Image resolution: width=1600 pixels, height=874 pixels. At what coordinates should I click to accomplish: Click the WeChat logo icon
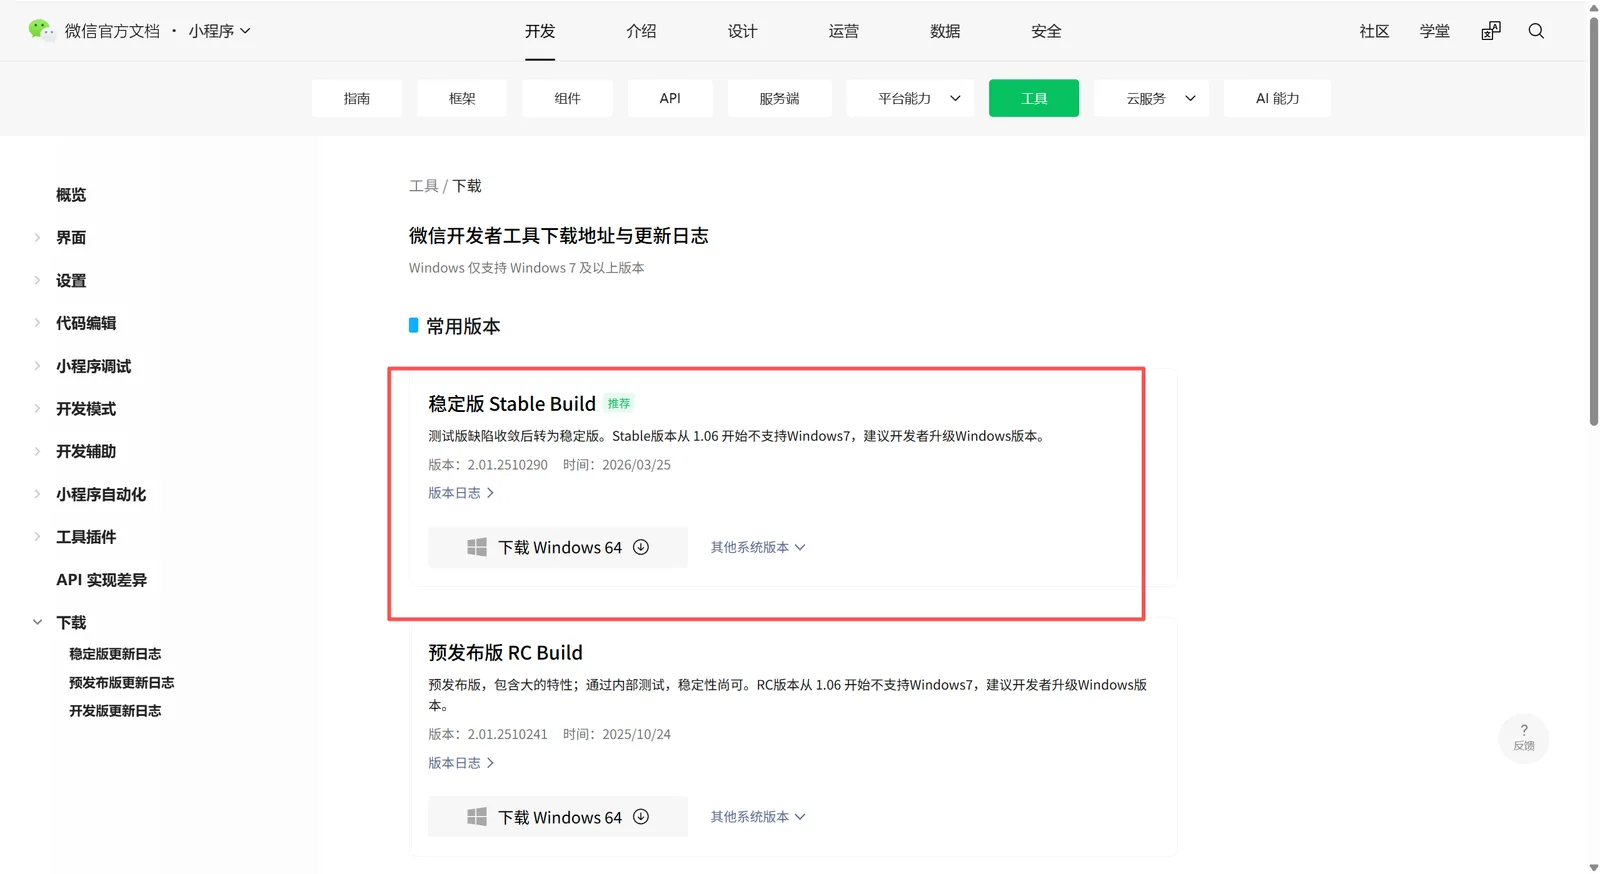[x=41, y=30]
